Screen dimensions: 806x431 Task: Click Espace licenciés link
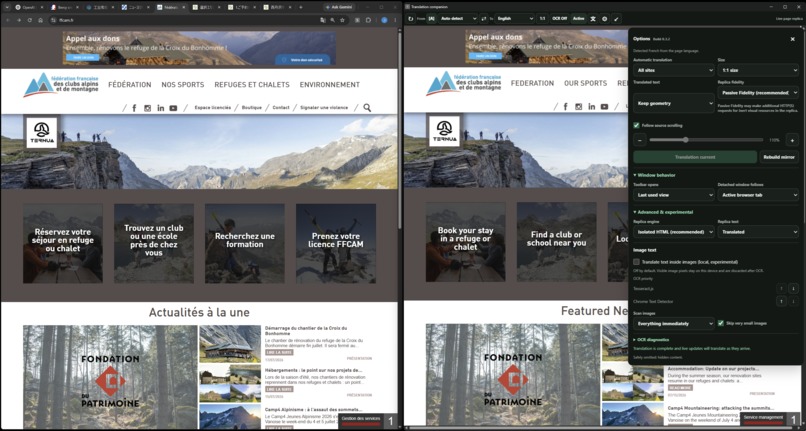click(x=213, y=107)
